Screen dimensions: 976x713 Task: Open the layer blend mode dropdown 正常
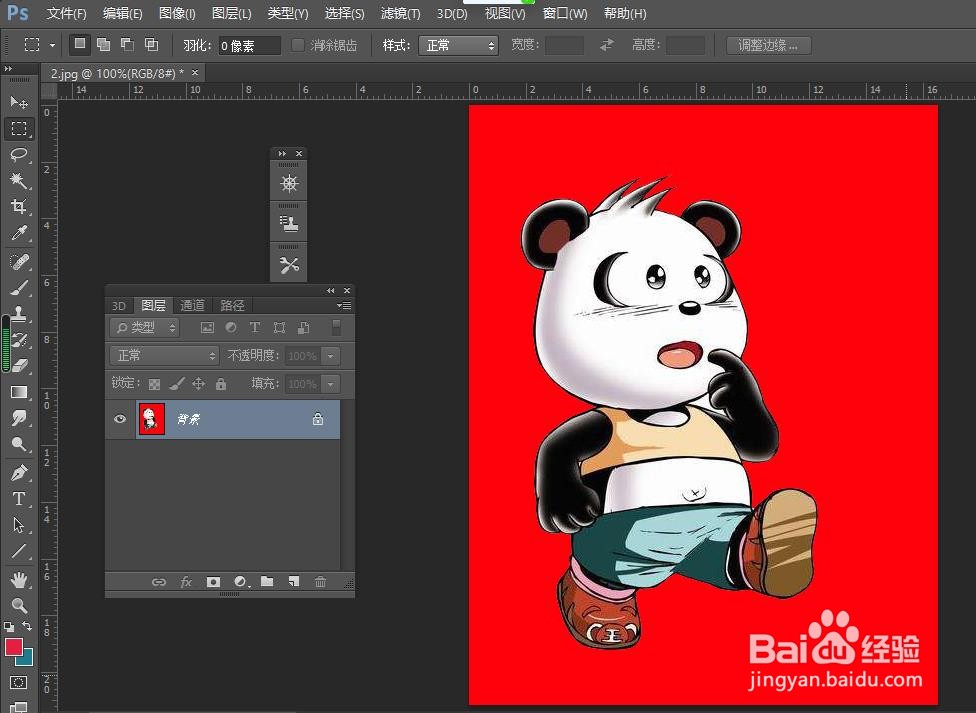click(x=164, y=356)
